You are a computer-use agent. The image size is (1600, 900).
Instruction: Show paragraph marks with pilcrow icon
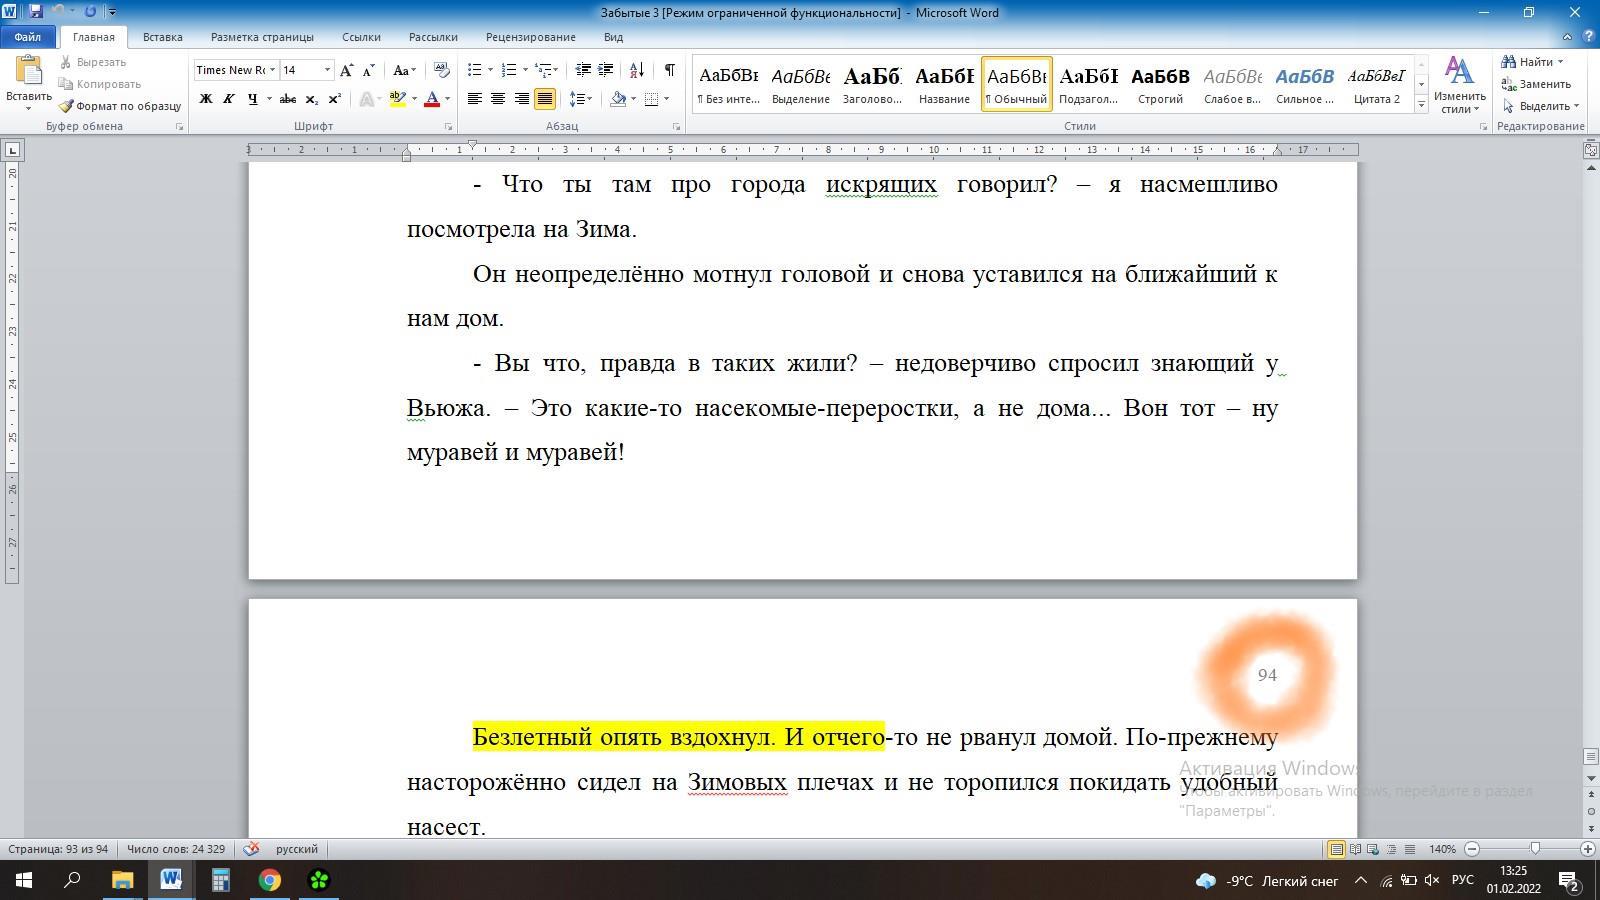click(x=669, y=70)
